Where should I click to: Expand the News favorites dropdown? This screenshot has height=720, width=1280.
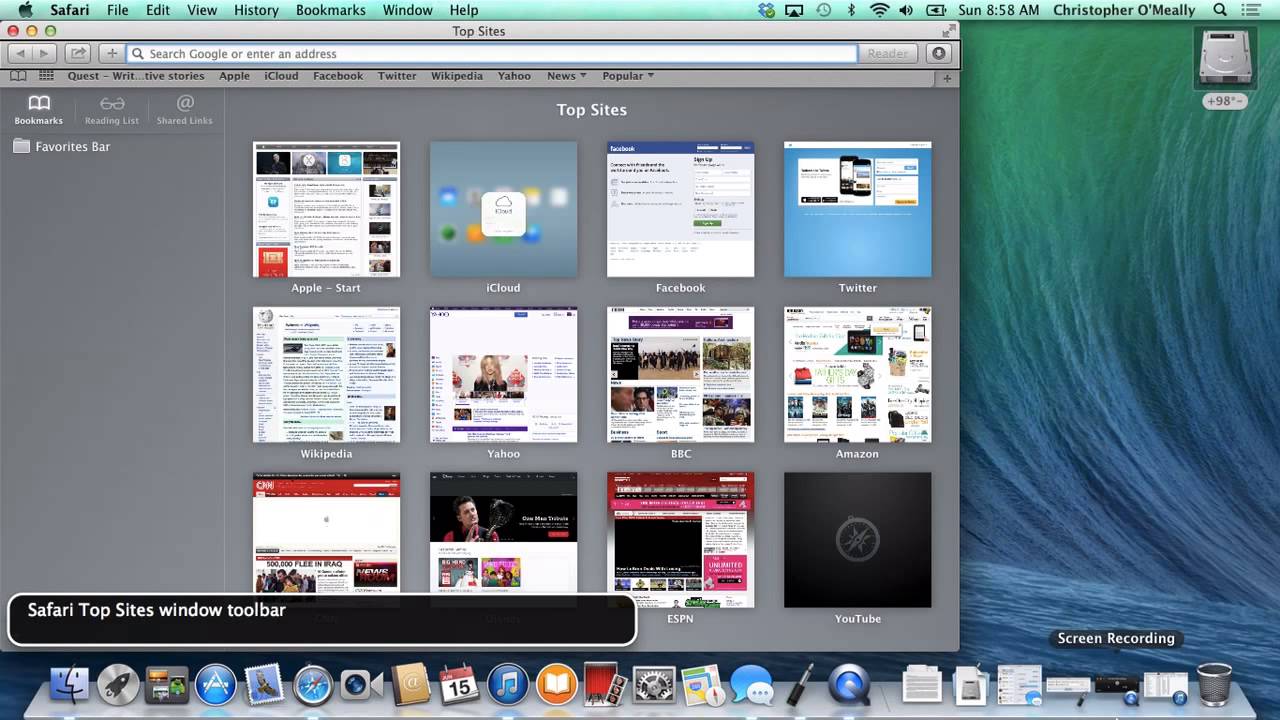pos(566,76)
